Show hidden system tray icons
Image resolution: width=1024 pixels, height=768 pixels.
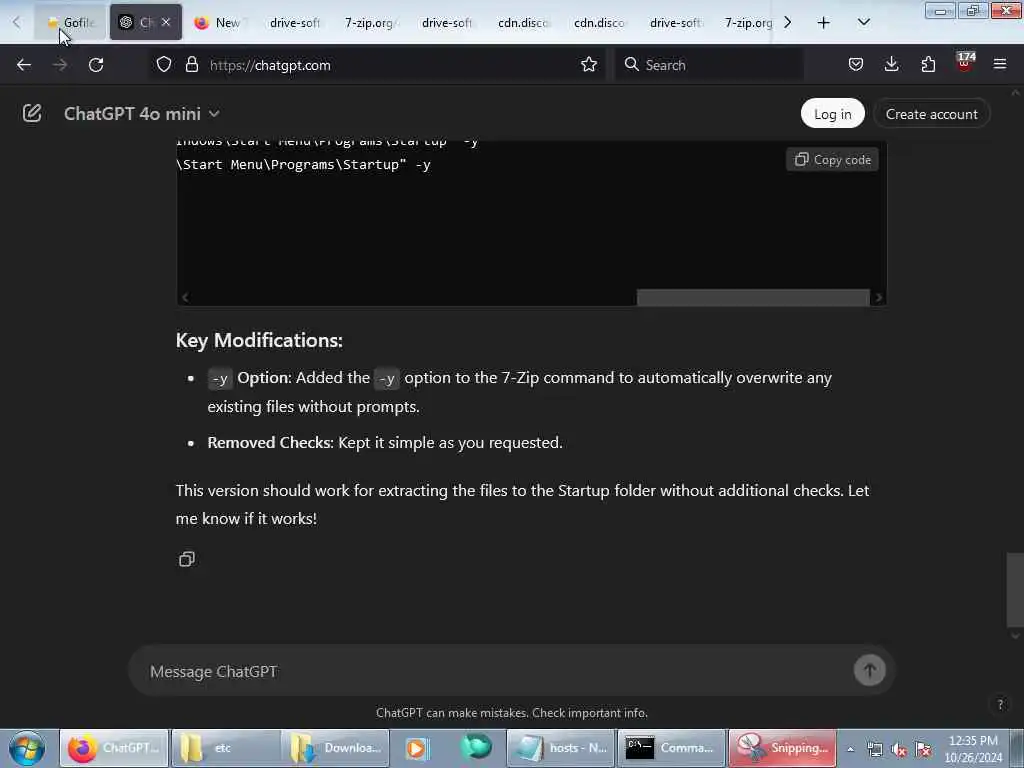pos(850,749)
